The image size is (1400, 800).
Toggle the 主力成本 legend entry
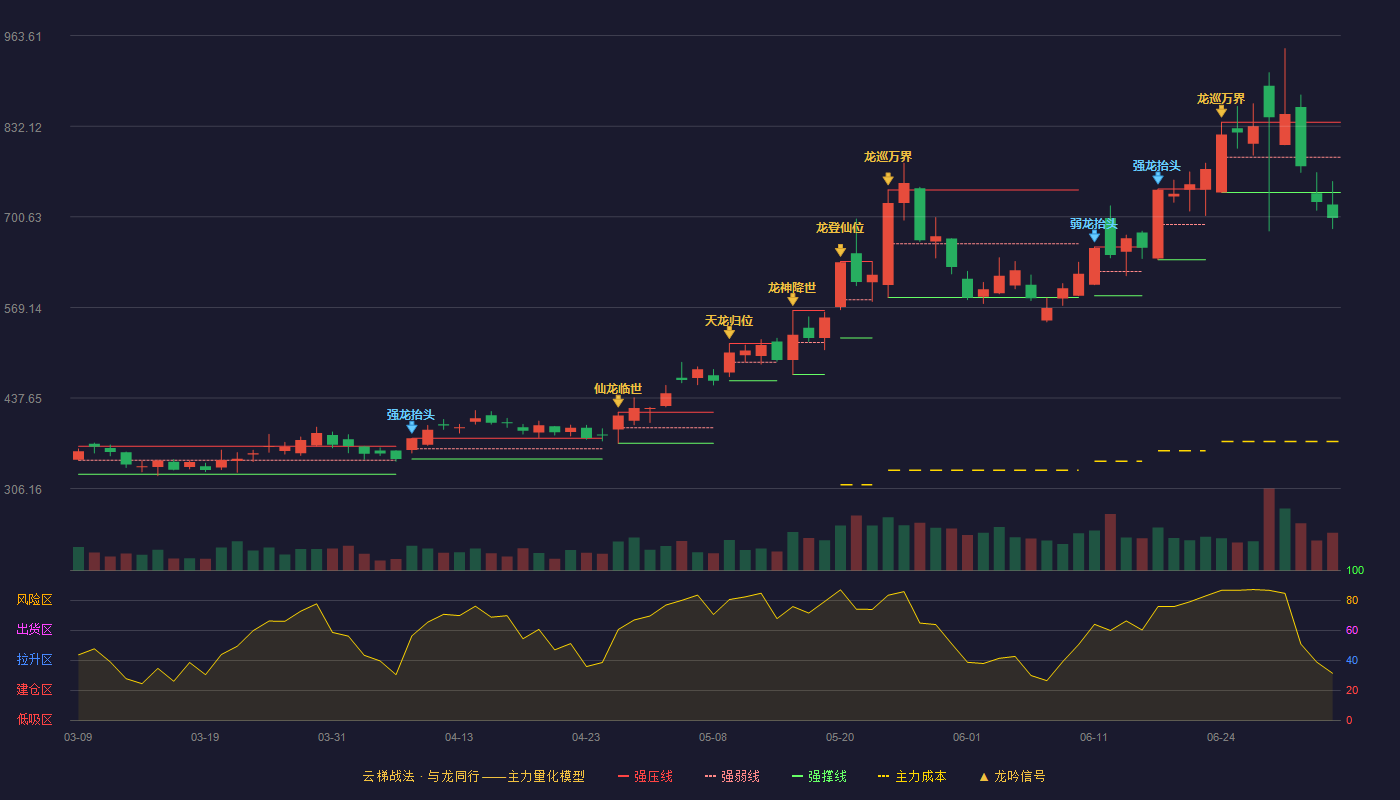point(912,776)
